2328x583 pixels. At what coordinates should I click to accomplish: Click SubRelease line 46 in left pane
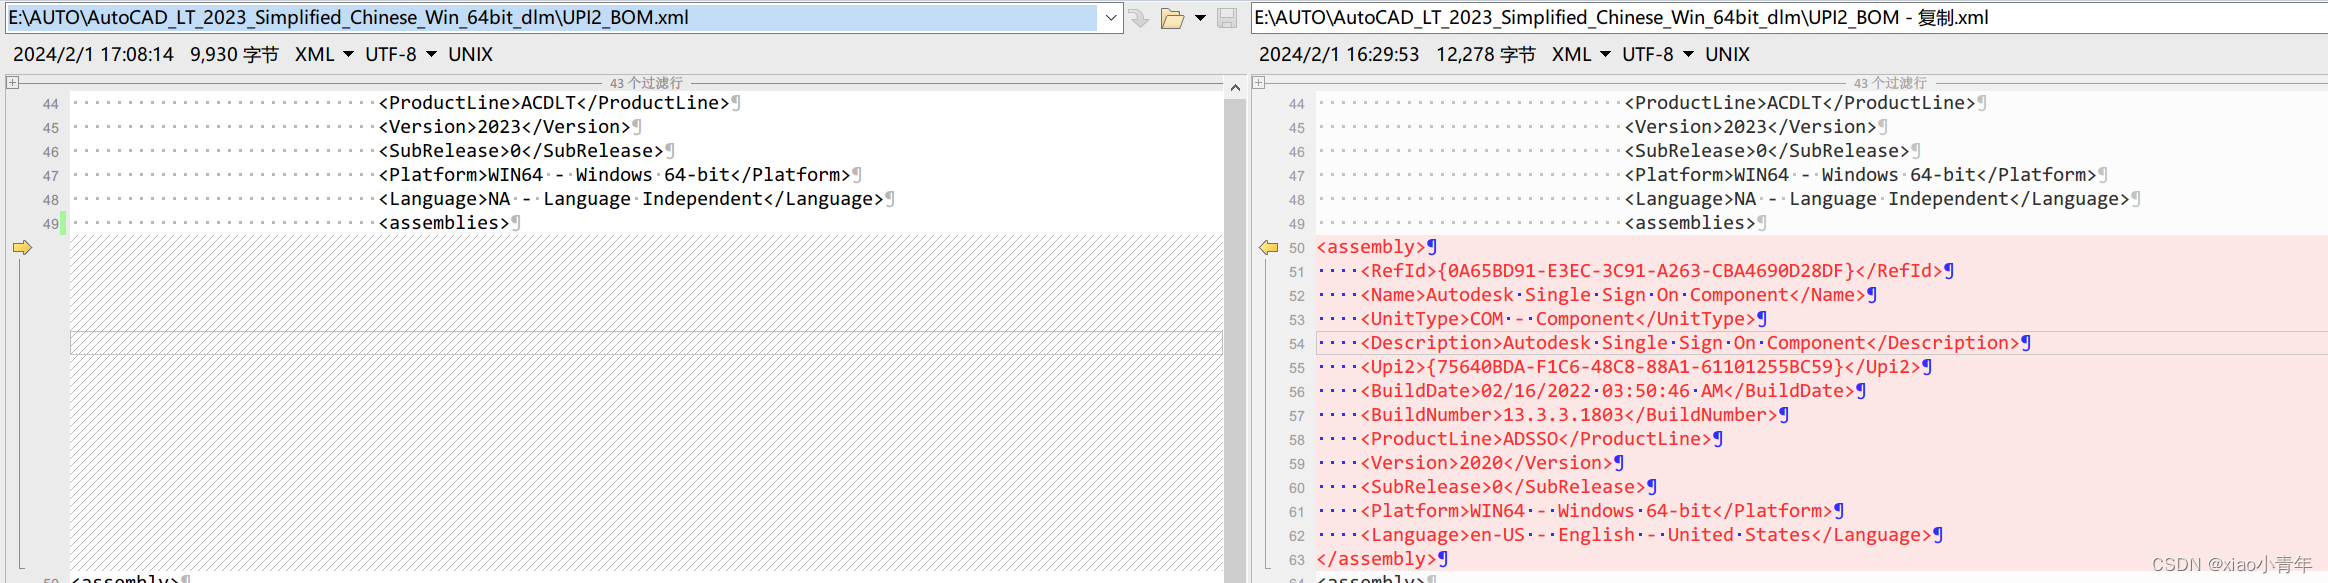pos(521,151)
